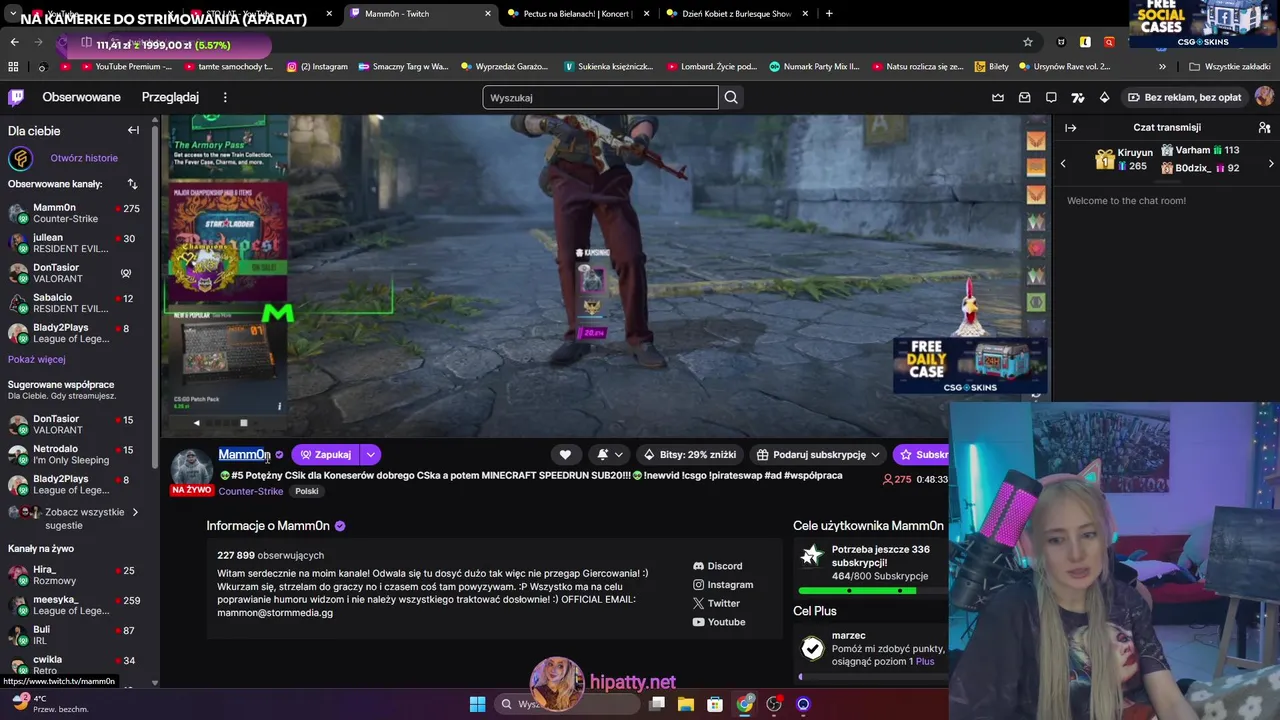Open the Wszystkie zakładki bookmarks folder

point(1229,67)
